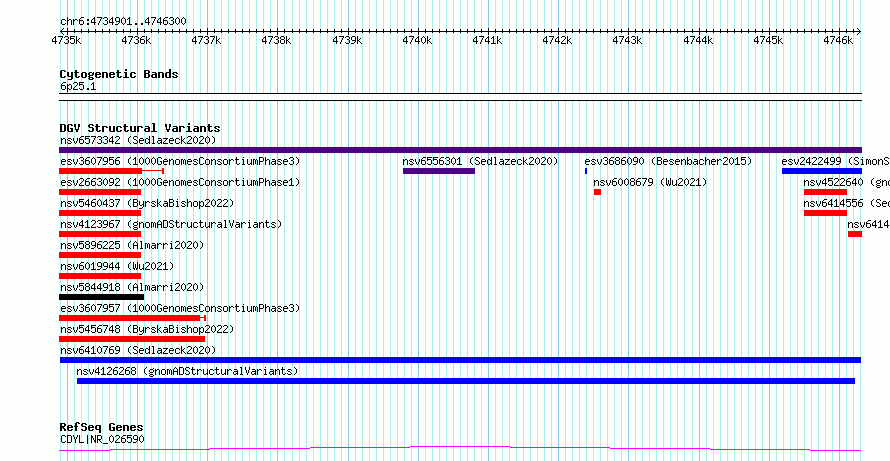
Task: Click the 4739k ruler position
Action: 347,40
